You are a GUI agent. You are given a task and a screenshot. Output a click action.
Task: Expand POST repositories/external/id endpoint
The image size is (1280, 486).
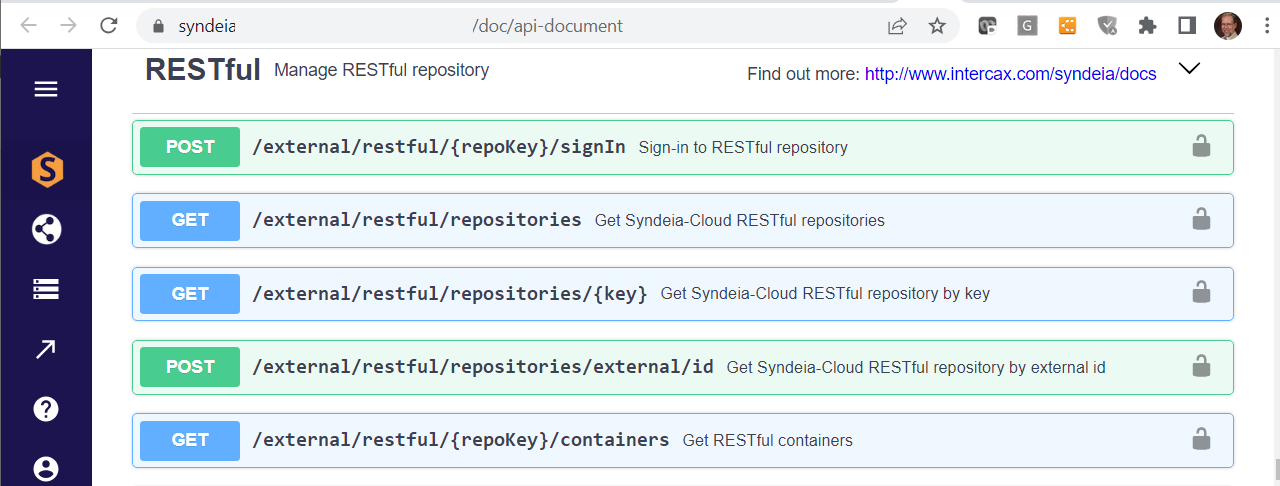click(x=682, y=367)
